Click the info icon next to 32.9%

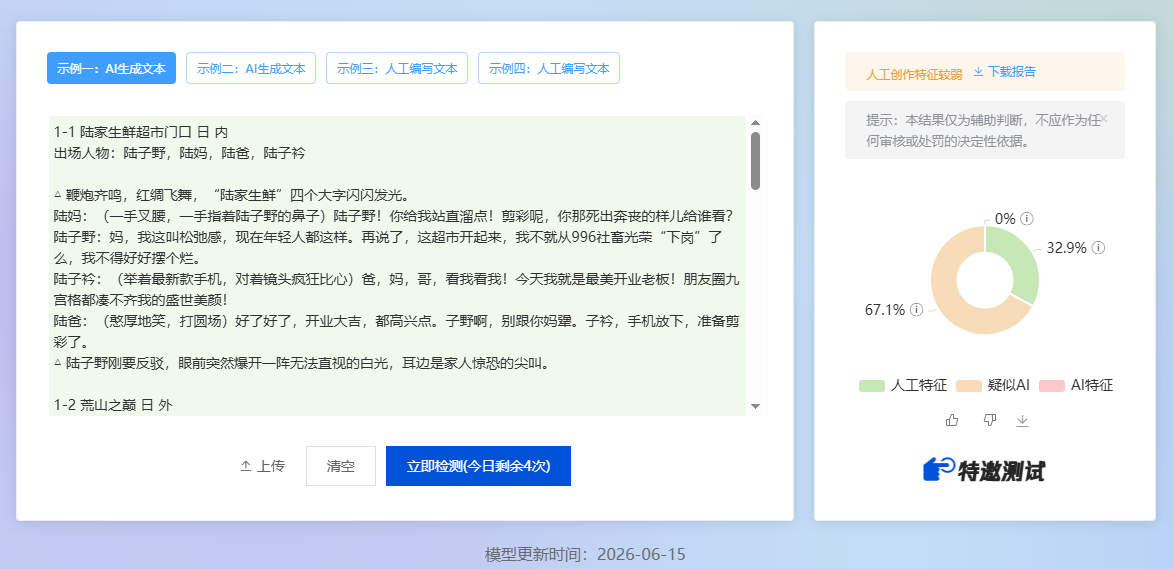1098,248
